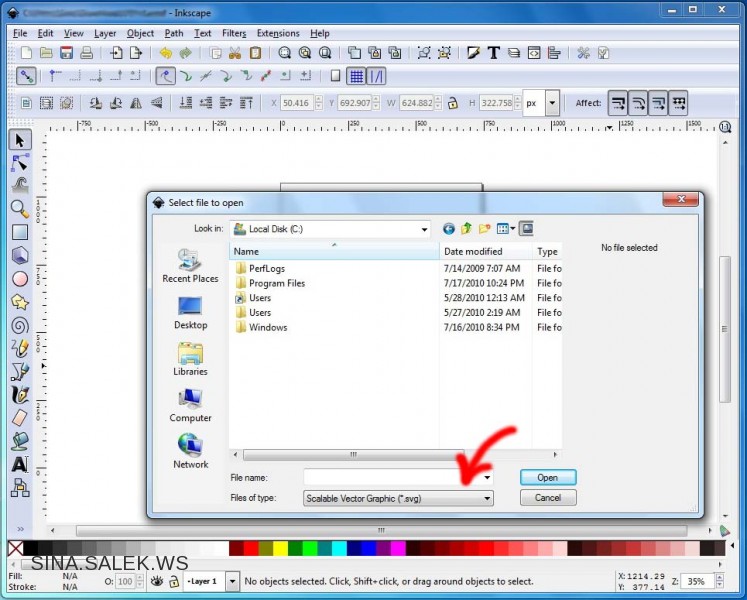Screen dimensions: 747x600
Task: Select the Eraser tool
Action: 20,418
